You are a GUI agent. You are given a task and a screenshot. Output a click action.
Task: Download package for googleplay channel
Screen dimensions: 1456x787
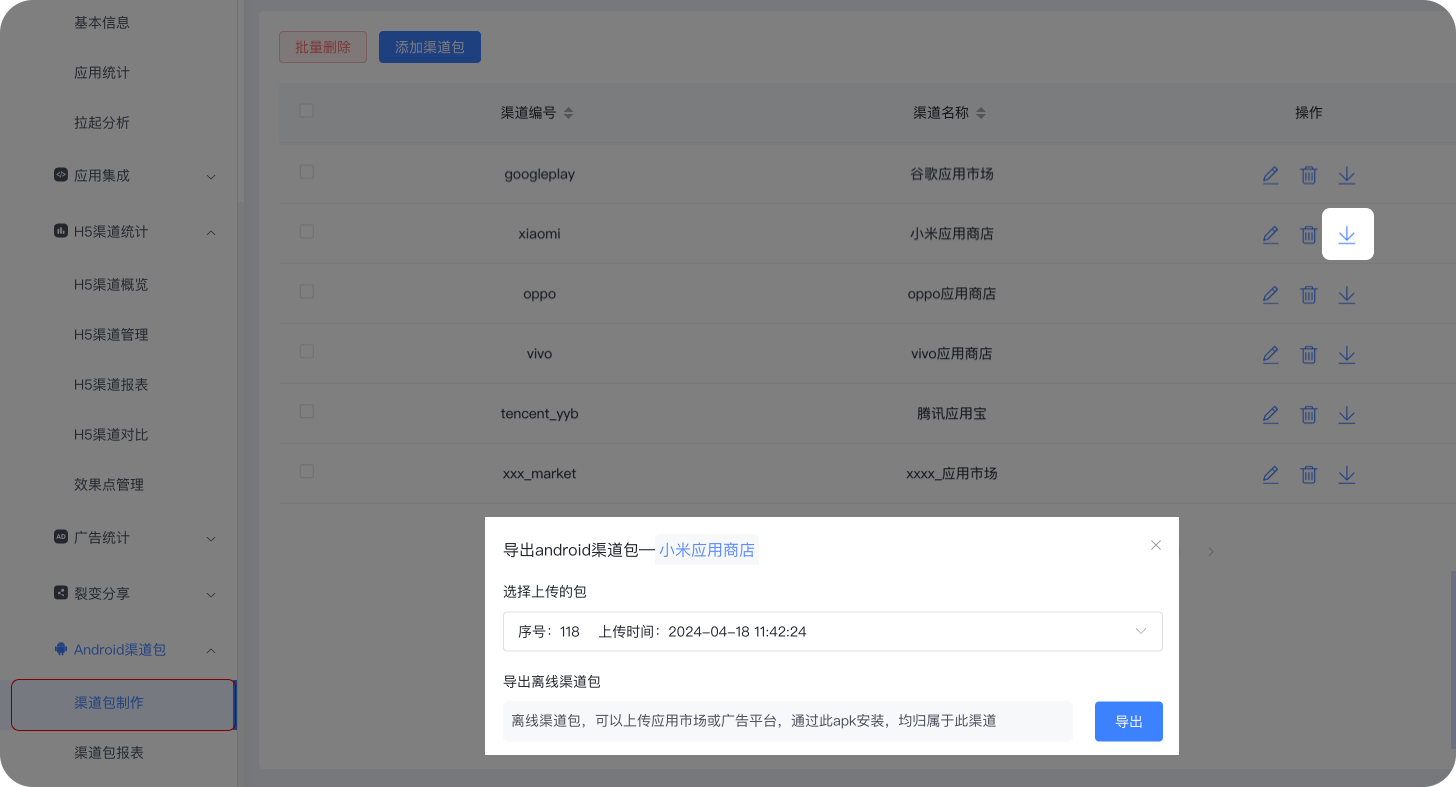1347,174
